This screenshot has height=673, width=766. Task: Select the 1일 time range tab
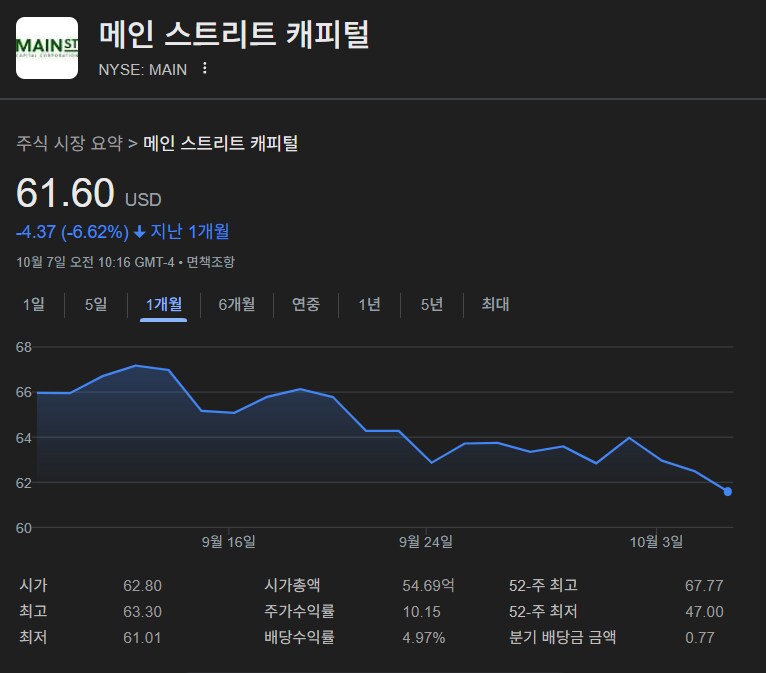click(x=34, y=304)
